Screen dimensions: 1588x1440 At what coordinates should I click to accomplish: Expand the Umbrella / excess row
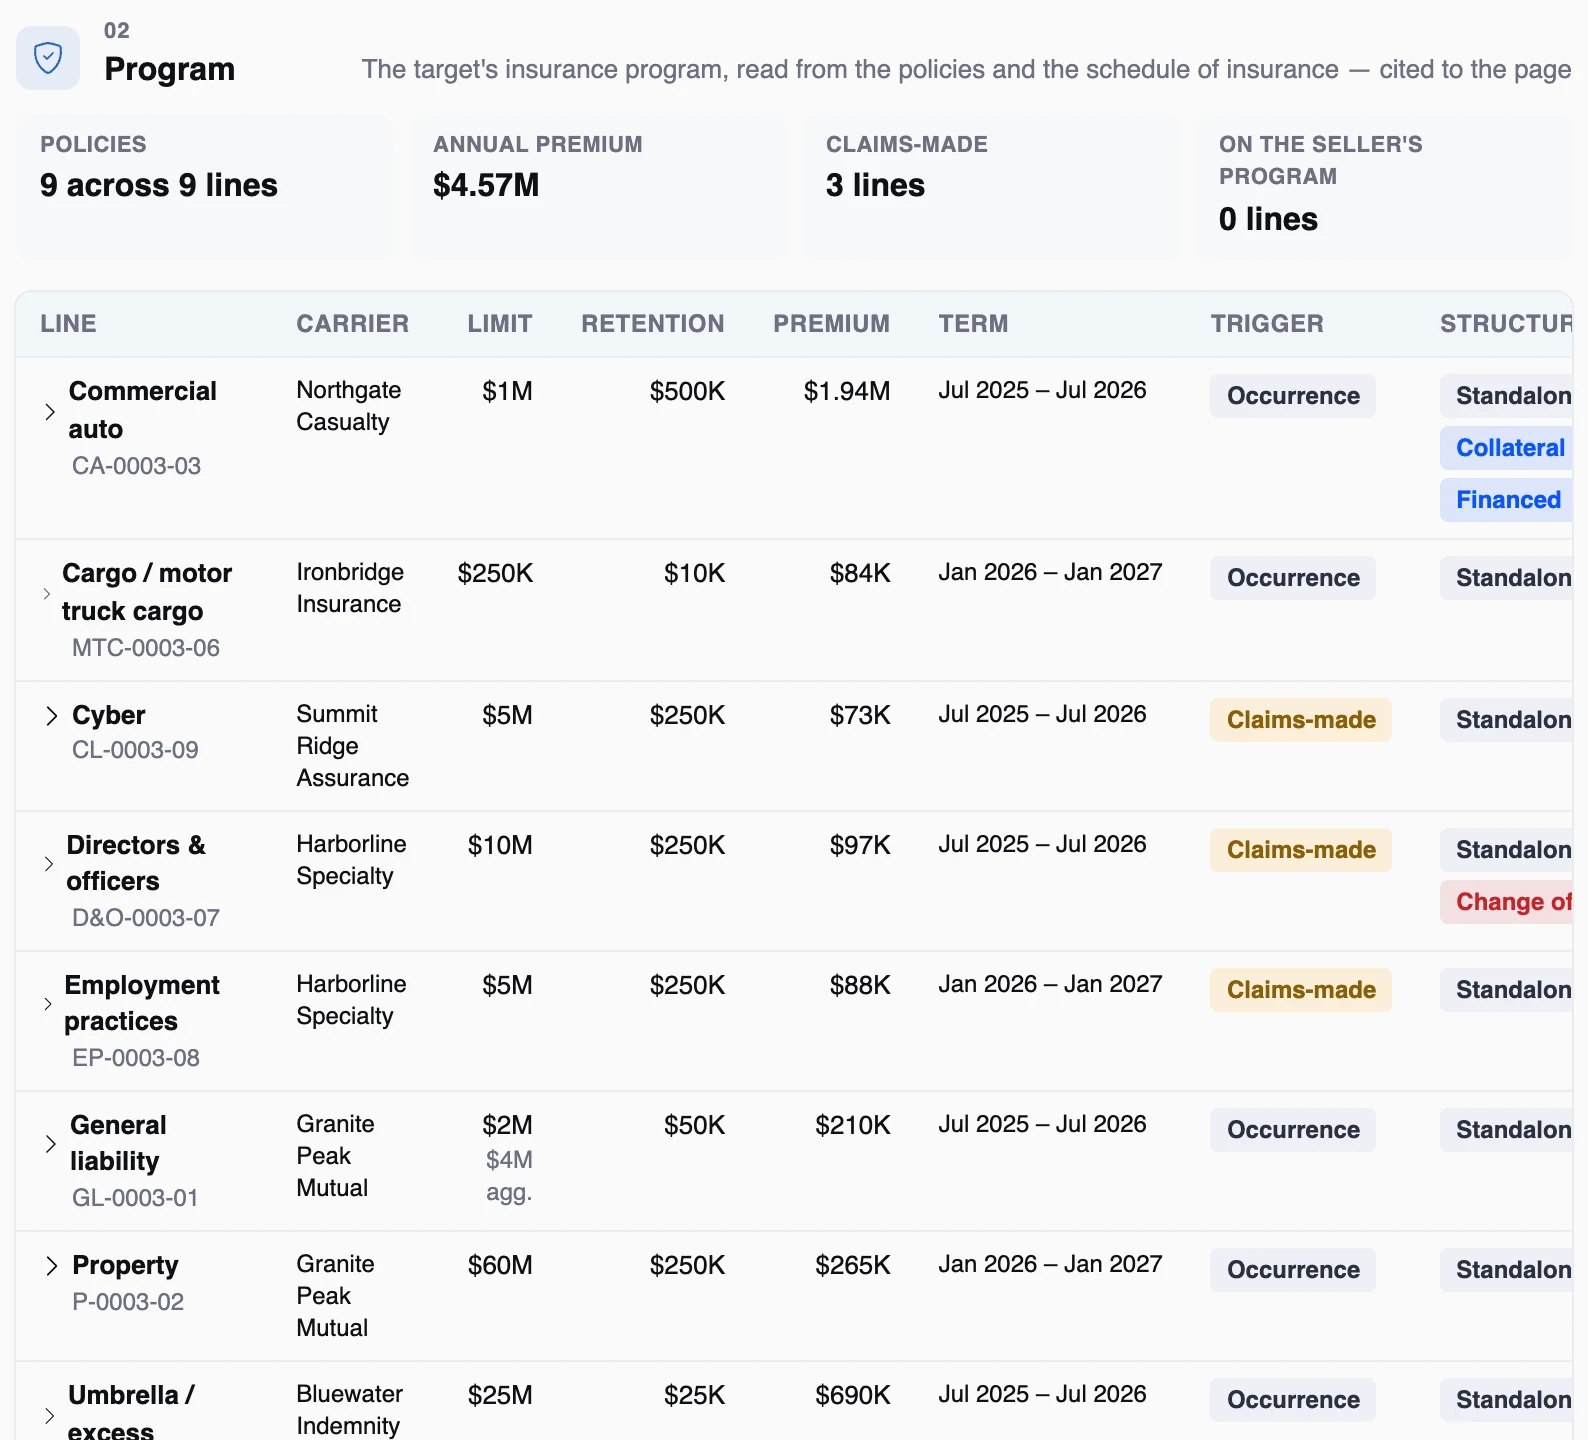point(50,1415)
